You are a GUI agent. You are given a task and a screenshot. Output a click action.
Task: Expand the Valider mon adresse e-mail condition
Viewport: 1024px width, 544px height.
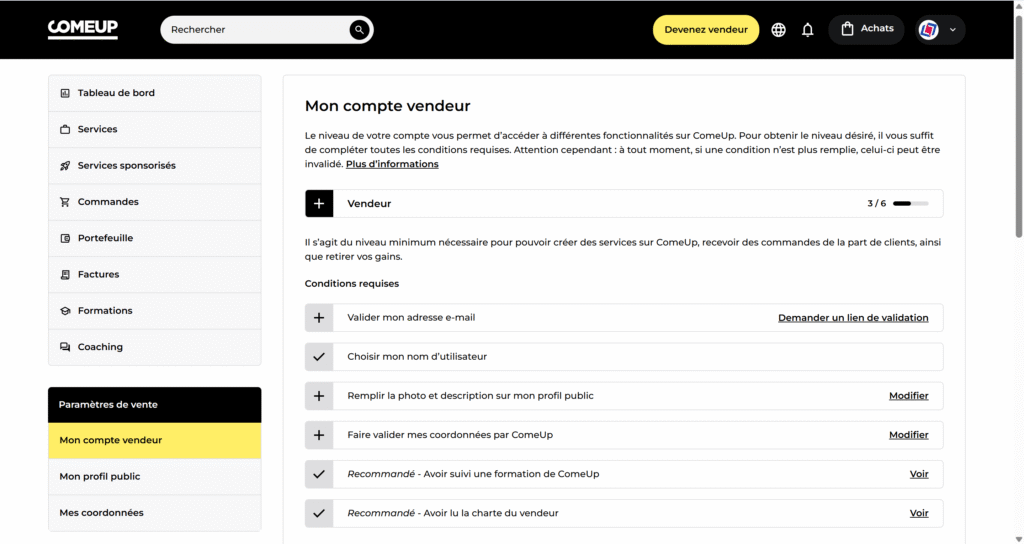tap(319, 318)
